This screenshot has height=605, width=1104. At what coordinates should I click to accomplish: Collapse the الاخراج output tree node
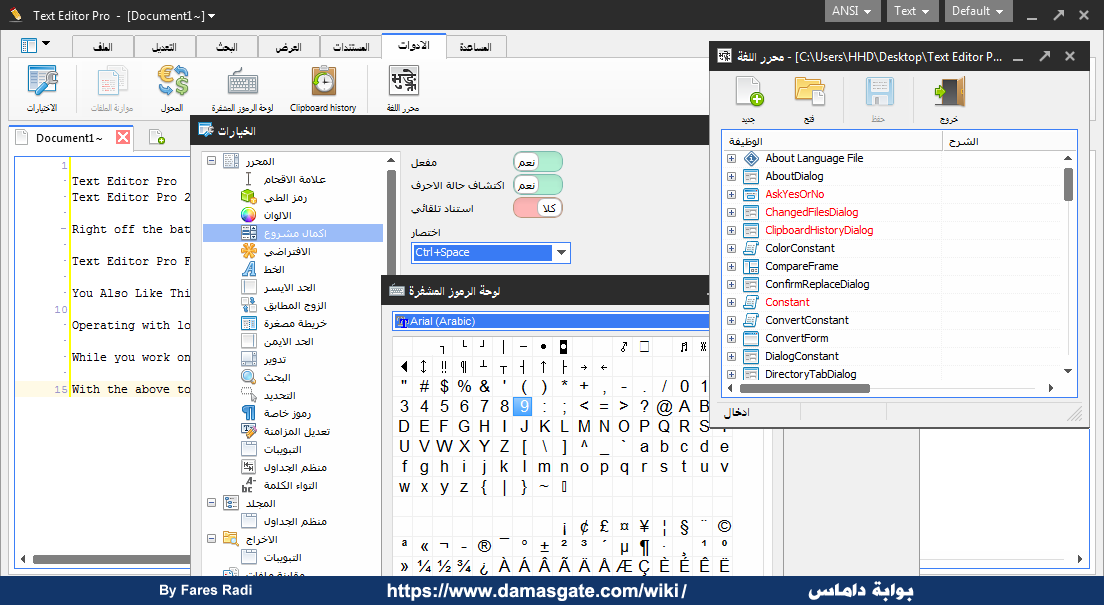pyautogui.click(x=211, y=539)
